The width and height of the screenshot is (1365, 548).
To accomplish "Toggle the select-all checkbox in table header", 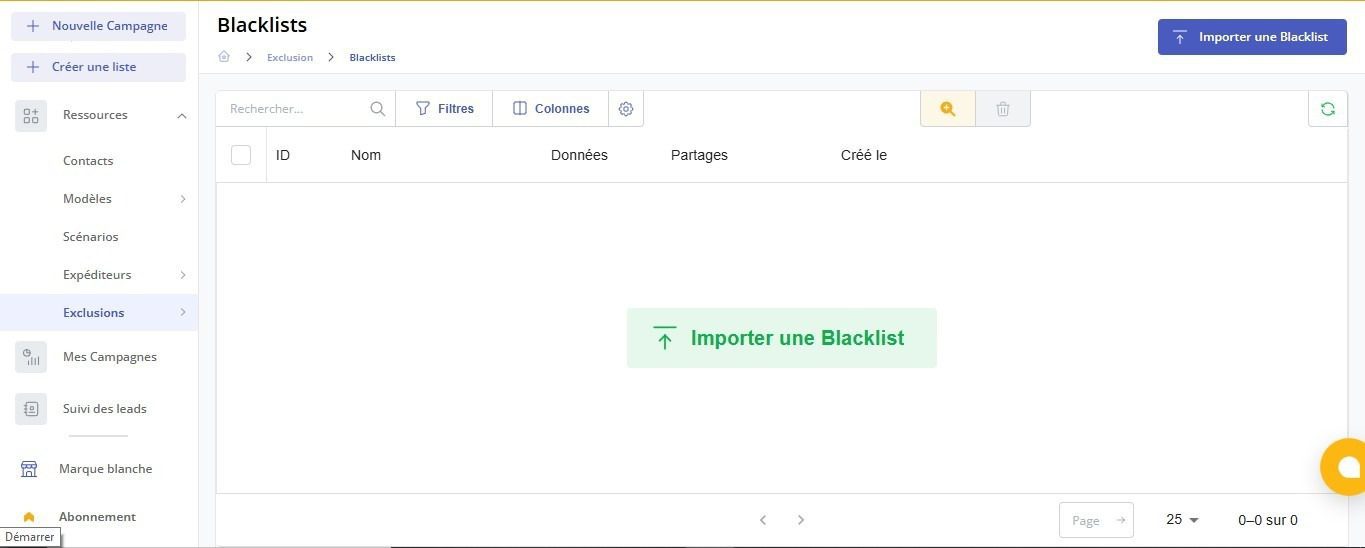I will click(241, 155).
